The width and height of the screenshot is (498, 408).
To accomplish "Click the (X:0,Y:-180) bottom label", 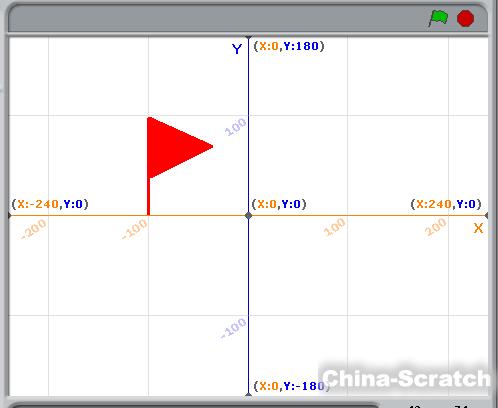I will [292, 386].
